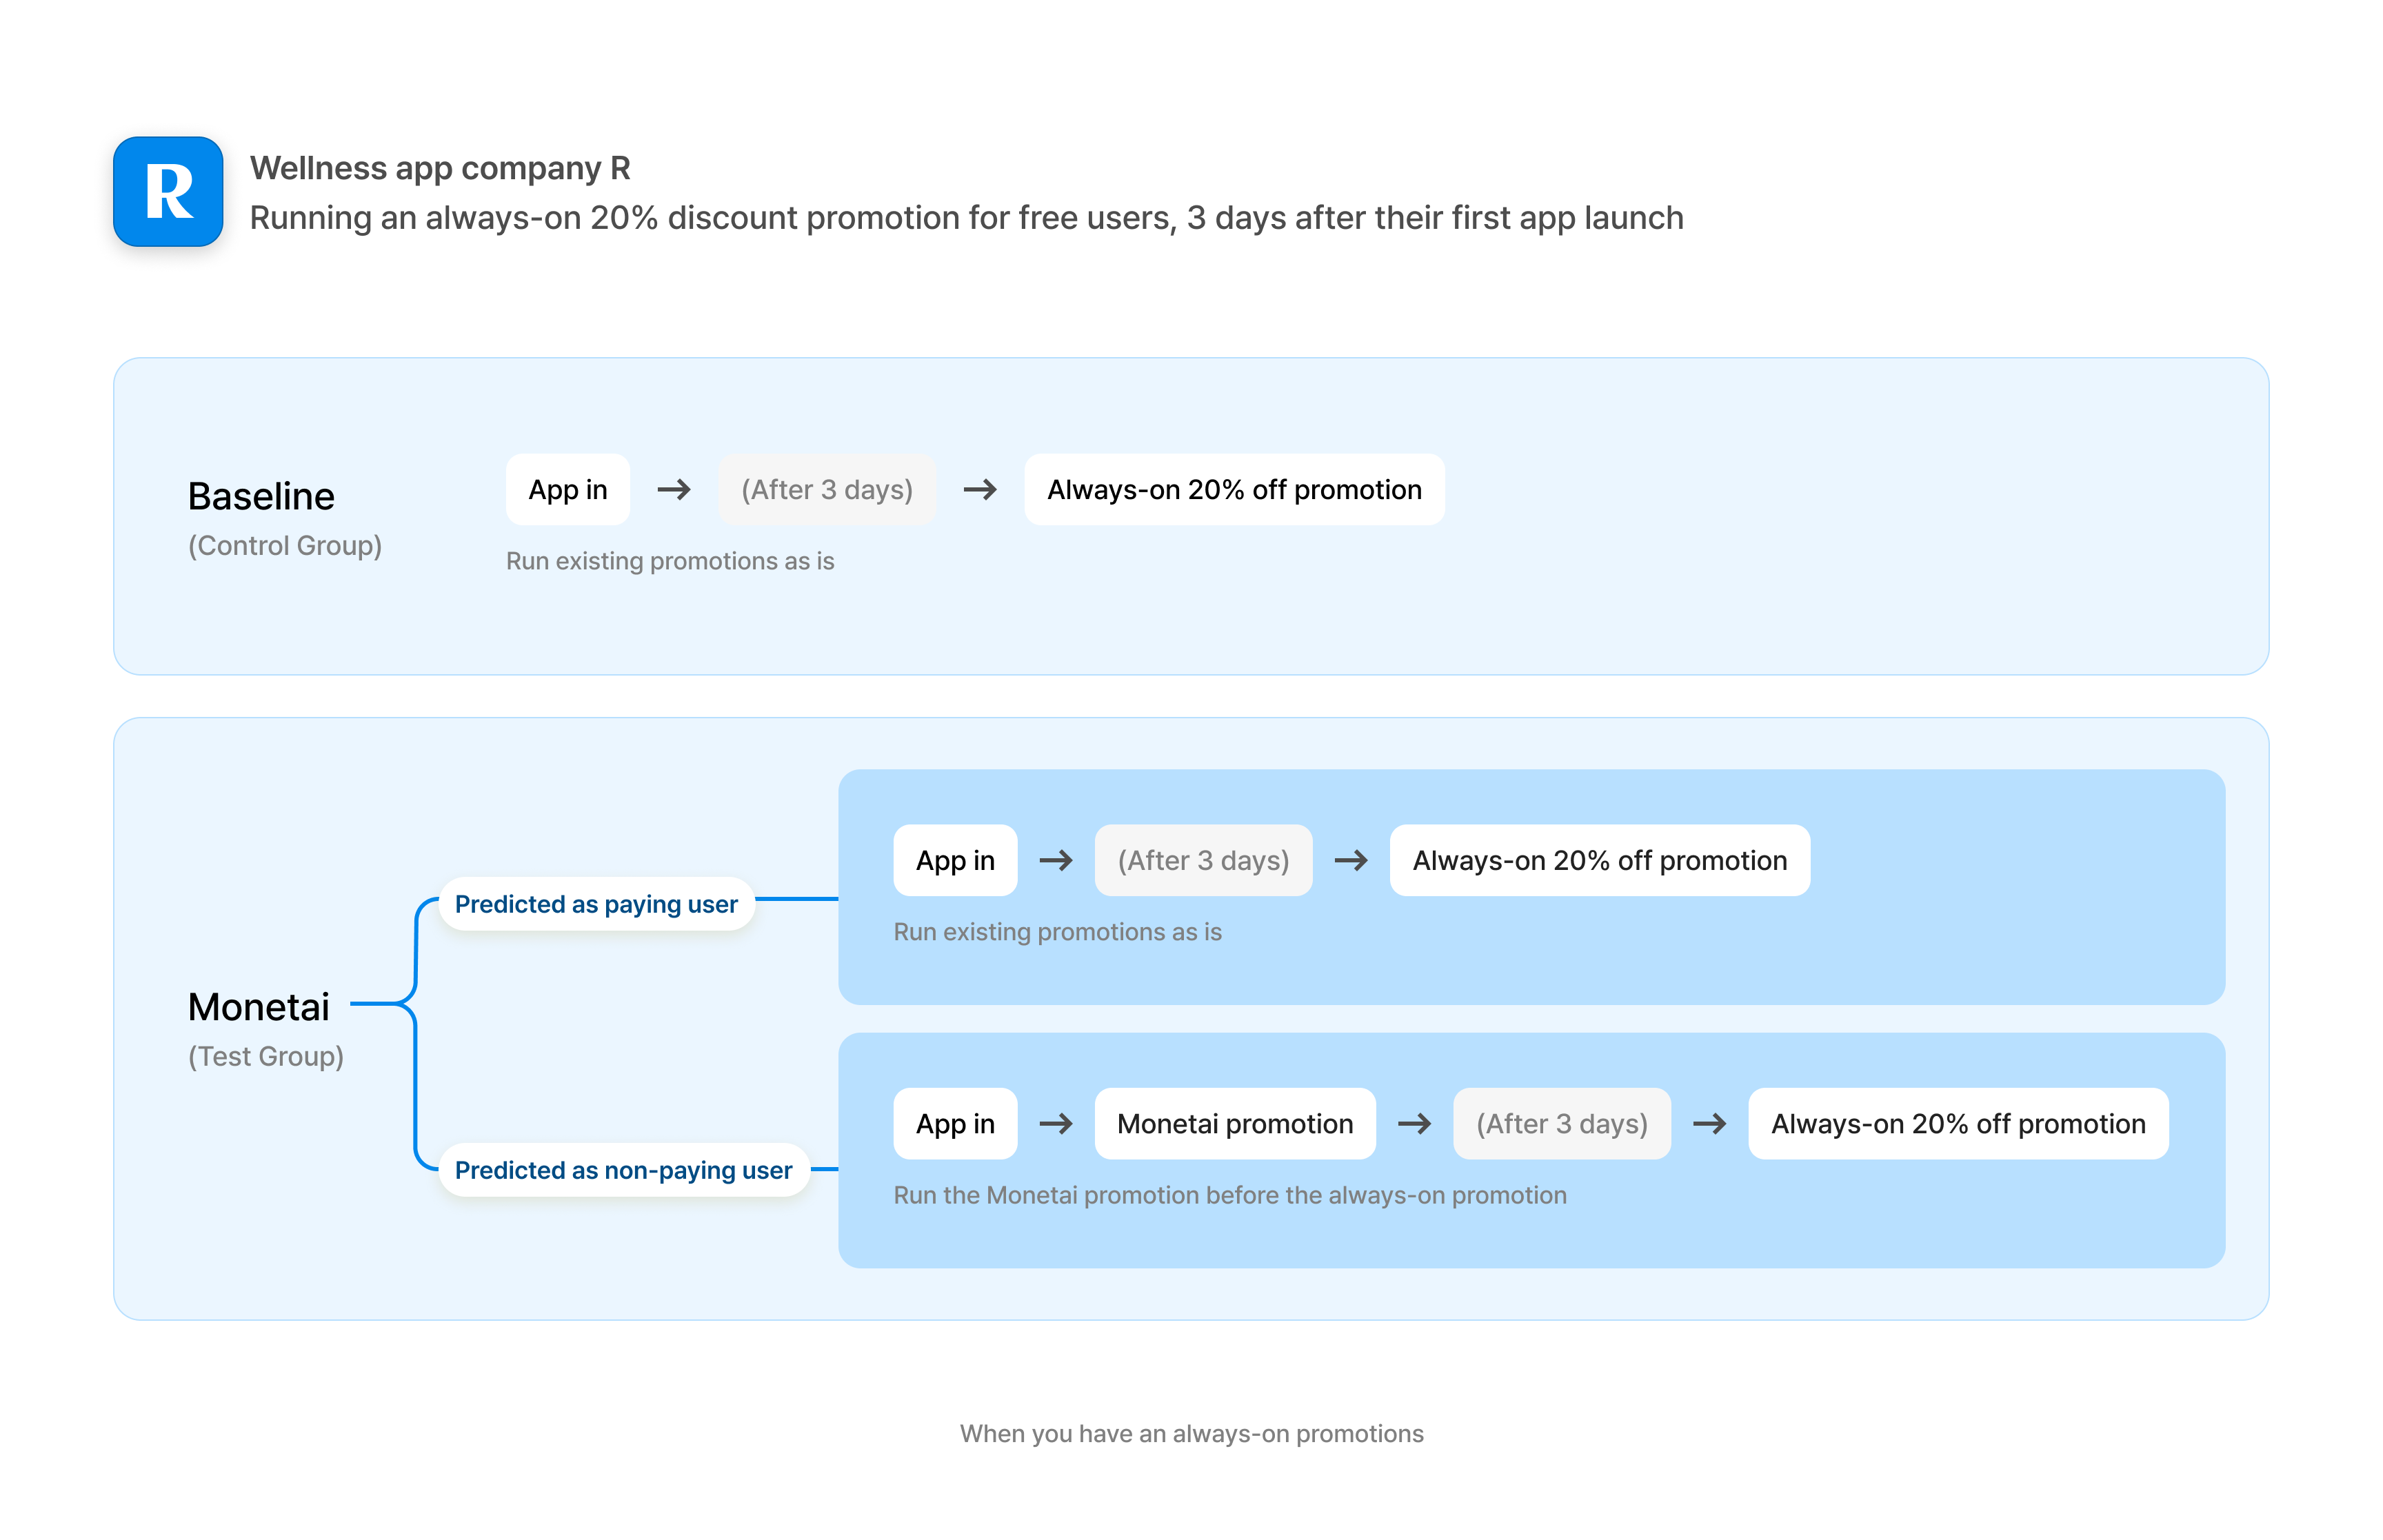The width and height of the screenshot is (2383, 1540).
Task: Click the blue R company logo icon
Action: click(168, 192)
